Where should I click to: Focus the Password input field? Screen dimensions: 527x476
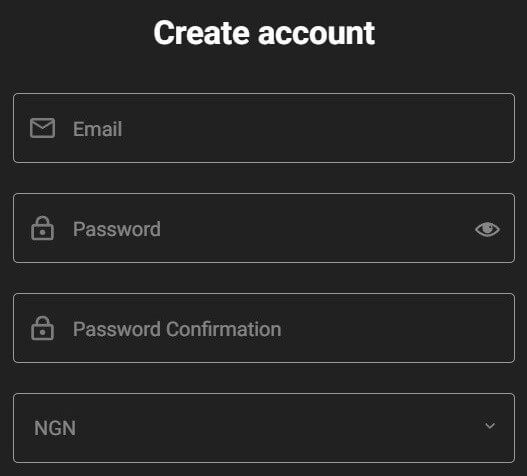point(264,228)
